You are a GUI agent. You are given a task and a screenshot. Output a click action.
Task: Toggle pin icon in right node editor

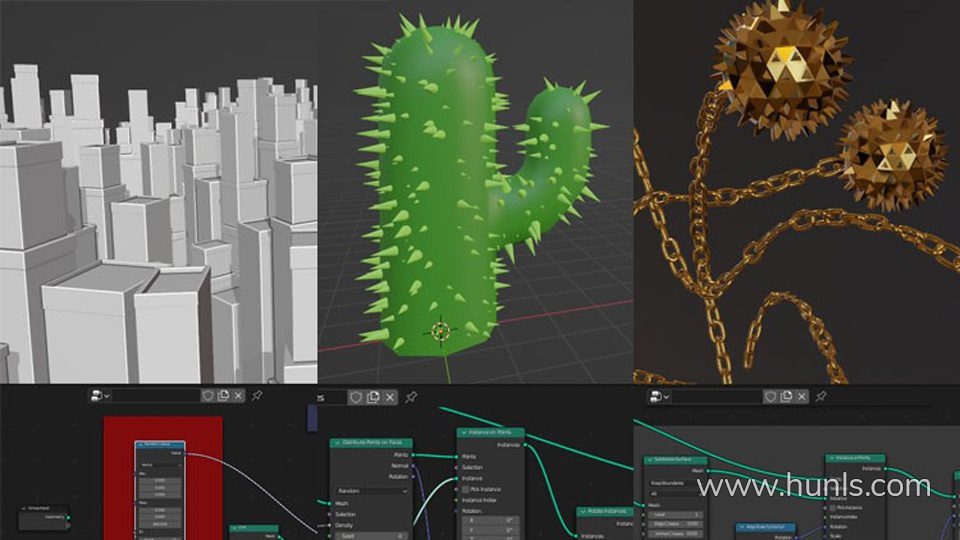pyautogui.click(x=821, y=397)
